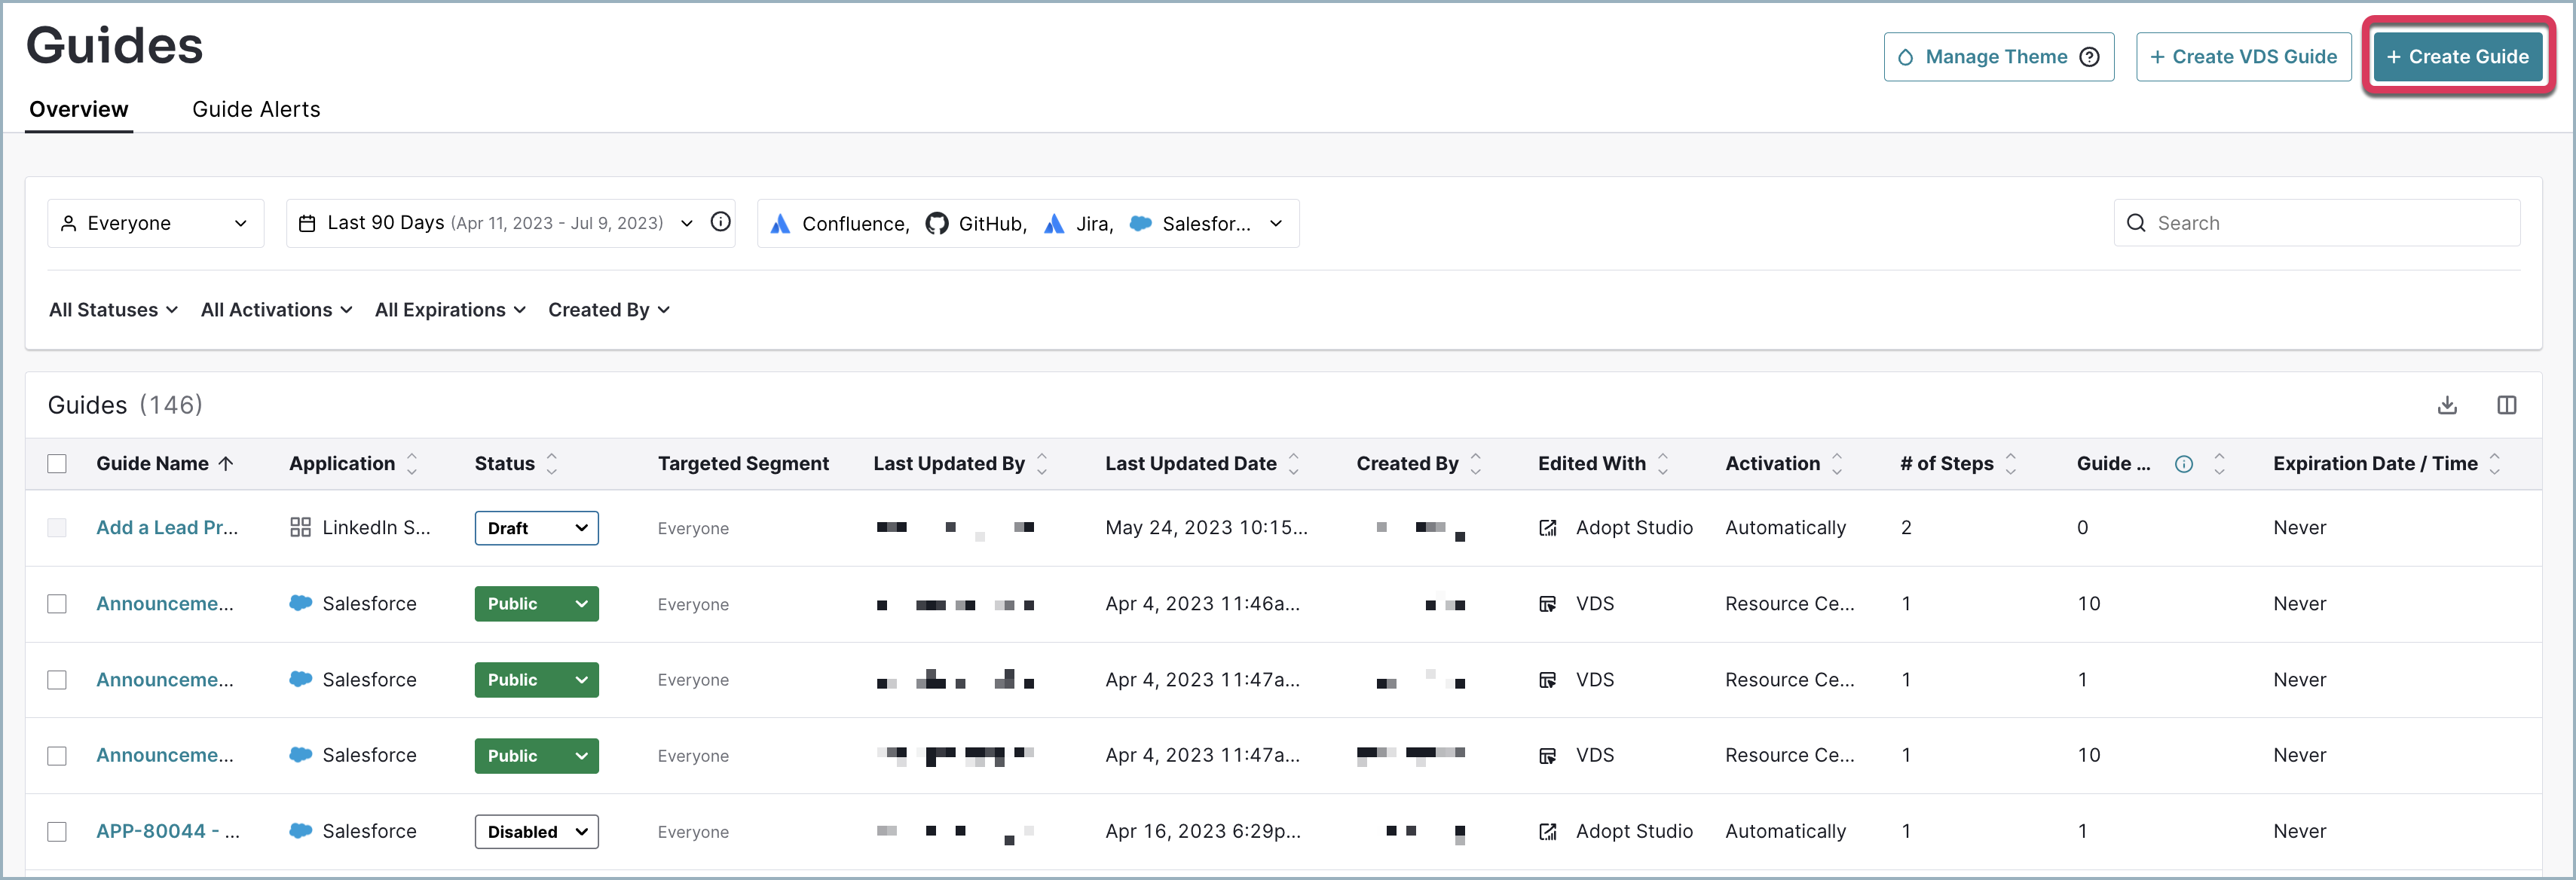Click the info icon next to date range
This screenshot has height=880, width=2576.
[x=720, y=222]
